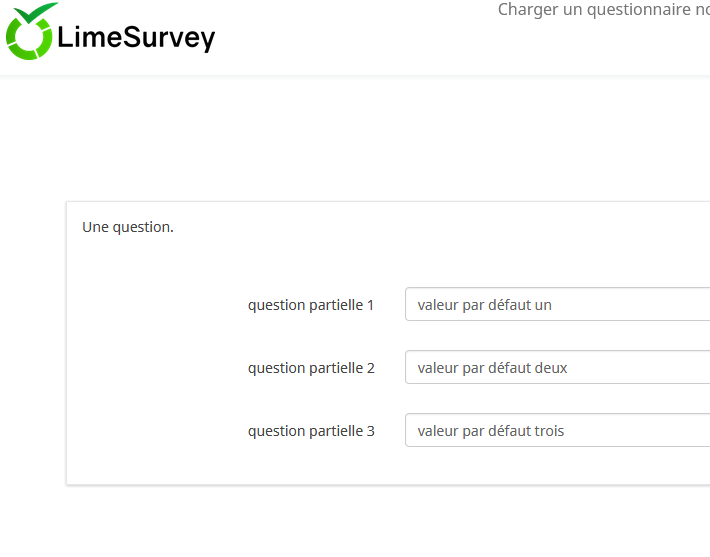Click the LimeSurvey wordmark text

point(136,38)
